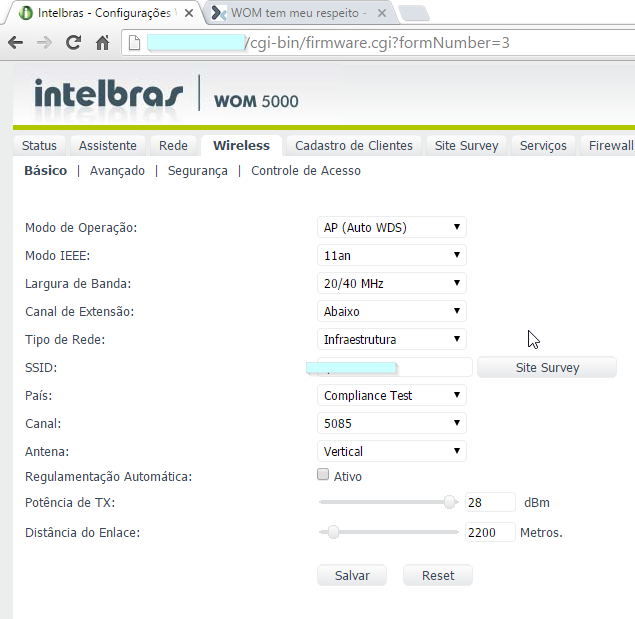Reload the page with refresh icon
The image size is (635, 619).
click(73, 43)
